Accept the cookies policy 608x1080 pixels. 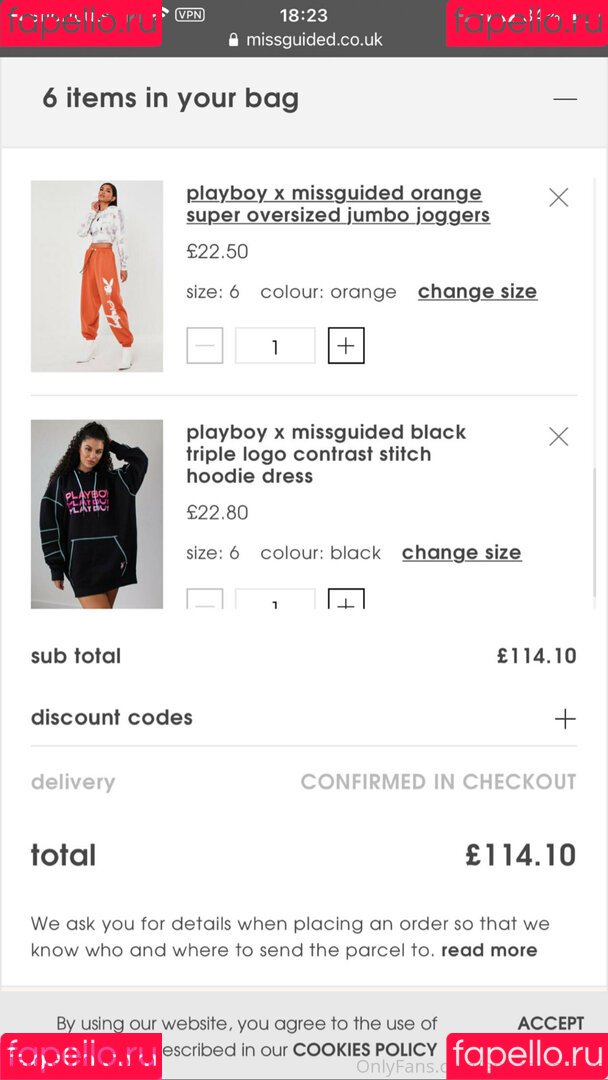click(x=550, y=1023)
